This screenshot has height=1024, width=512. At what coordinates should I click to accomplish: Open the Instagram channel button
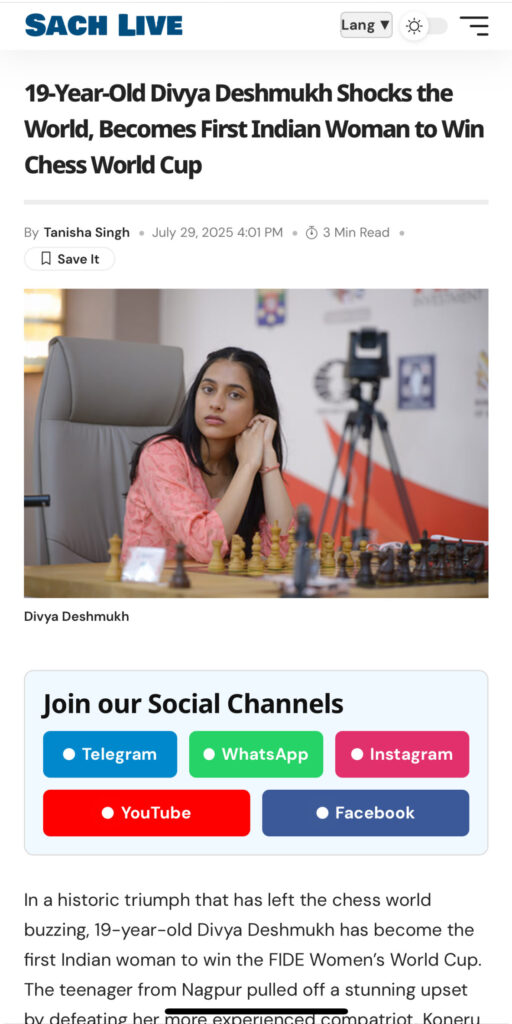pyautogui.click(x=402, y=754)
